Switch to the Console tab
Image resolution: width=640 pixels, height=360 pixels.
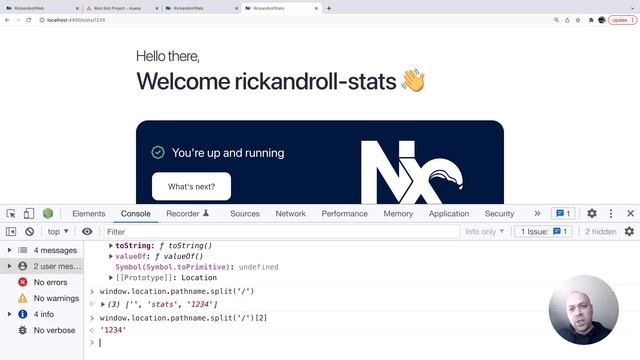pos(136,213)
